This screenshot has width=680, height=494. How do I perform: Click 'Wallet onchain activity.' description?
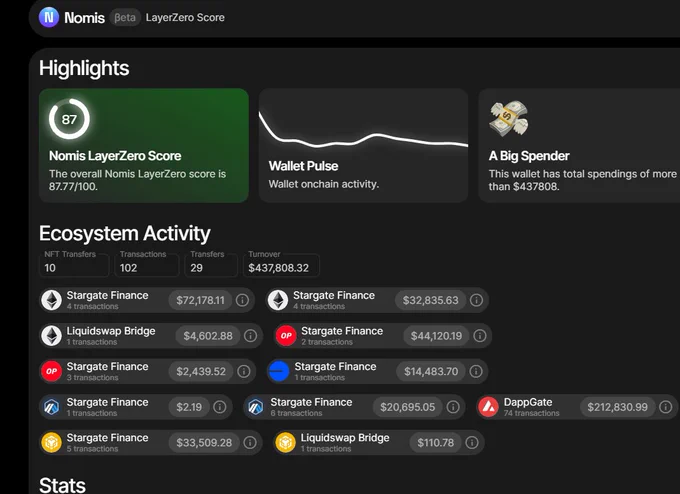(x=324, y=184)
